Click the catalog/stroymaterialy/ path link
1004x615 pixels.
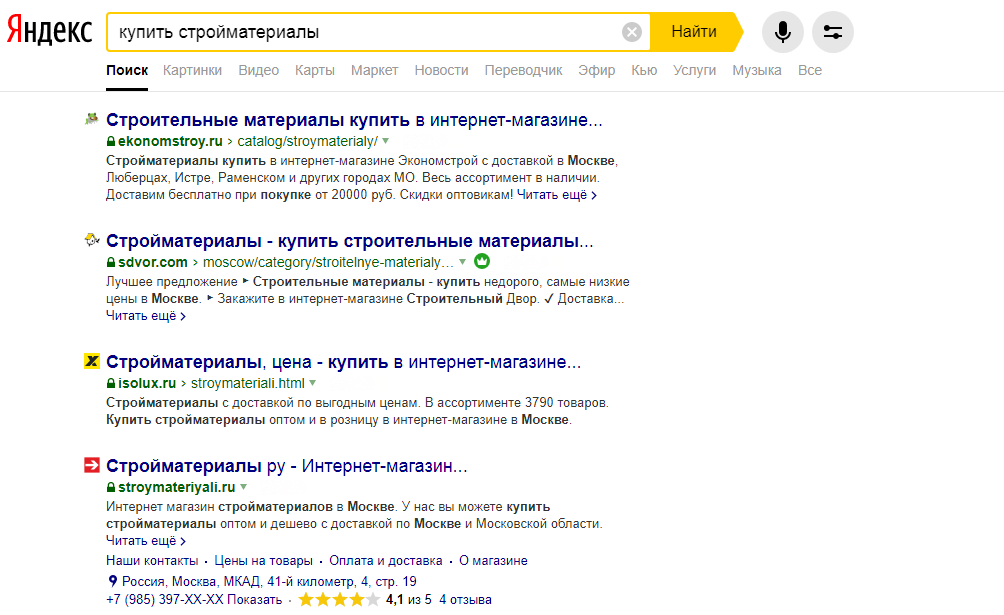(x=307, y=141)
